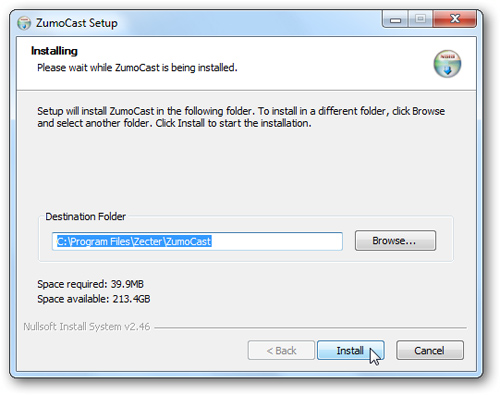
Task: Click the greyed-out maximize window button
Action: coord(420,19)
